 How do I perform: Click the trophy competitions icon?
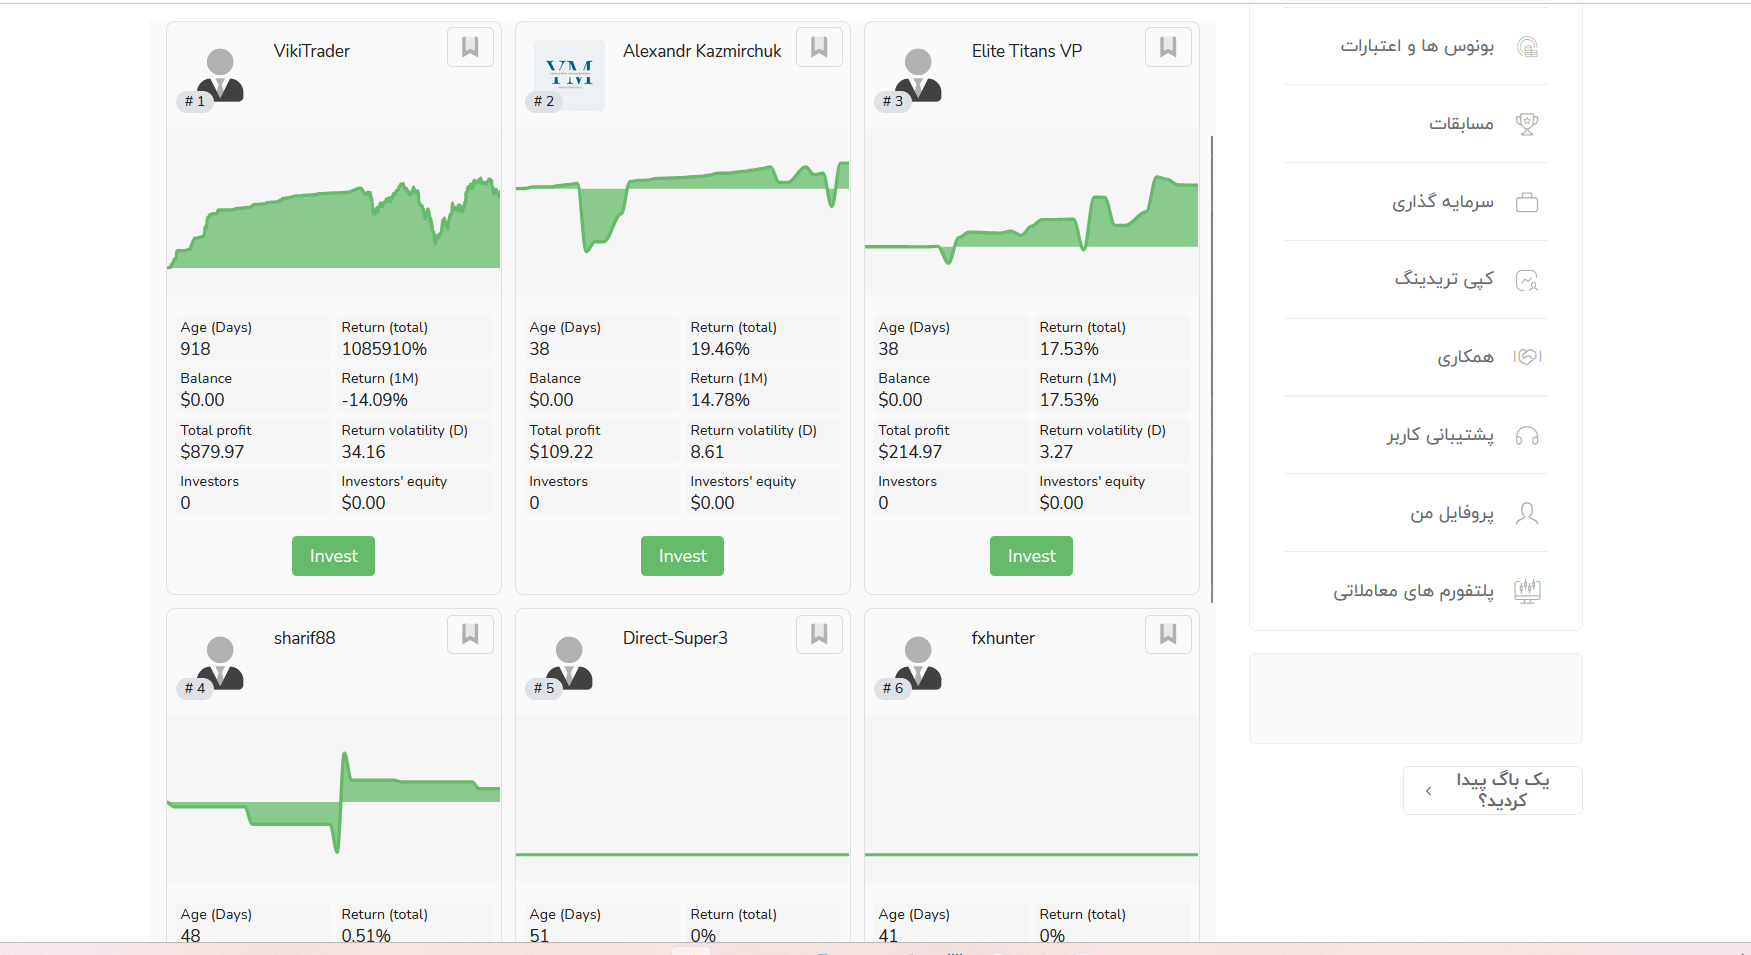point(1526,124)
